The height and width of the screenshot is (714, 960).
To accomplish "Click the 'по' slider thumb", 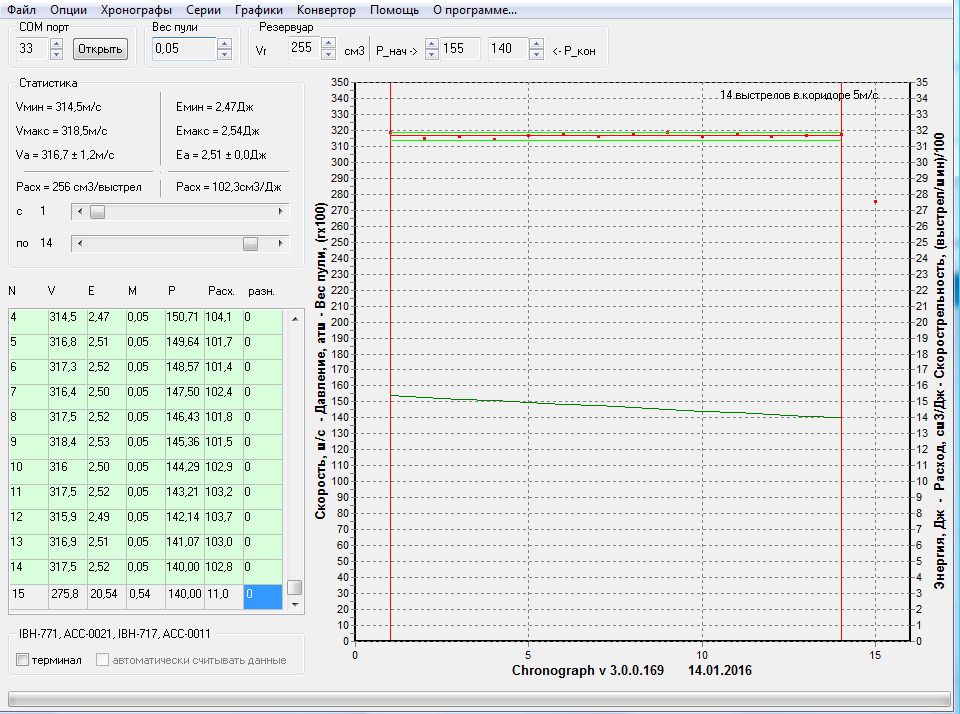I will (250, 243).
